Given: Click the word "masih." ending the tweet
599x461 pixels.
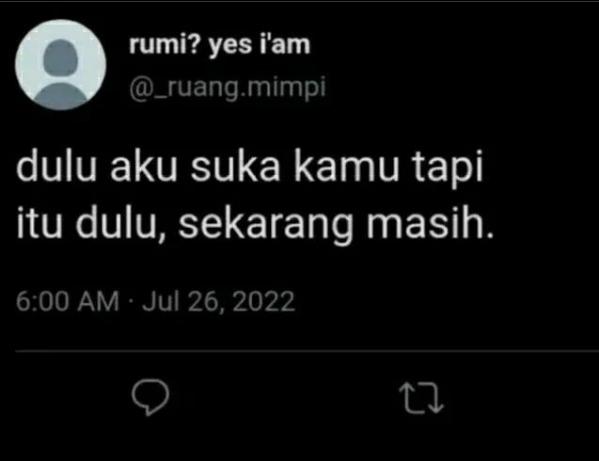Looking at the screenshot, I should tap(431, 223).
